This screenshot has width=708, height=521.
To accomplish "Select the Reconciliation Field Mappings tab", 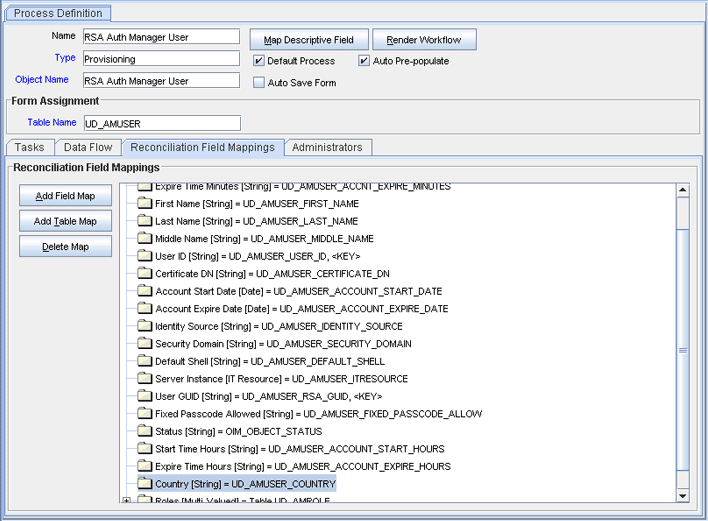I will (203, 147).
